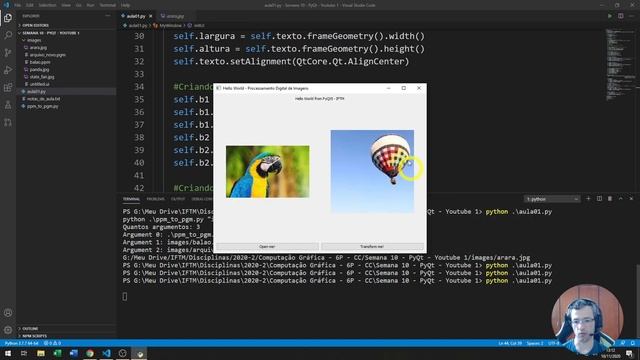The image size is (640, 360).
Task: Open Word from the taskbar
Action: 73,353
